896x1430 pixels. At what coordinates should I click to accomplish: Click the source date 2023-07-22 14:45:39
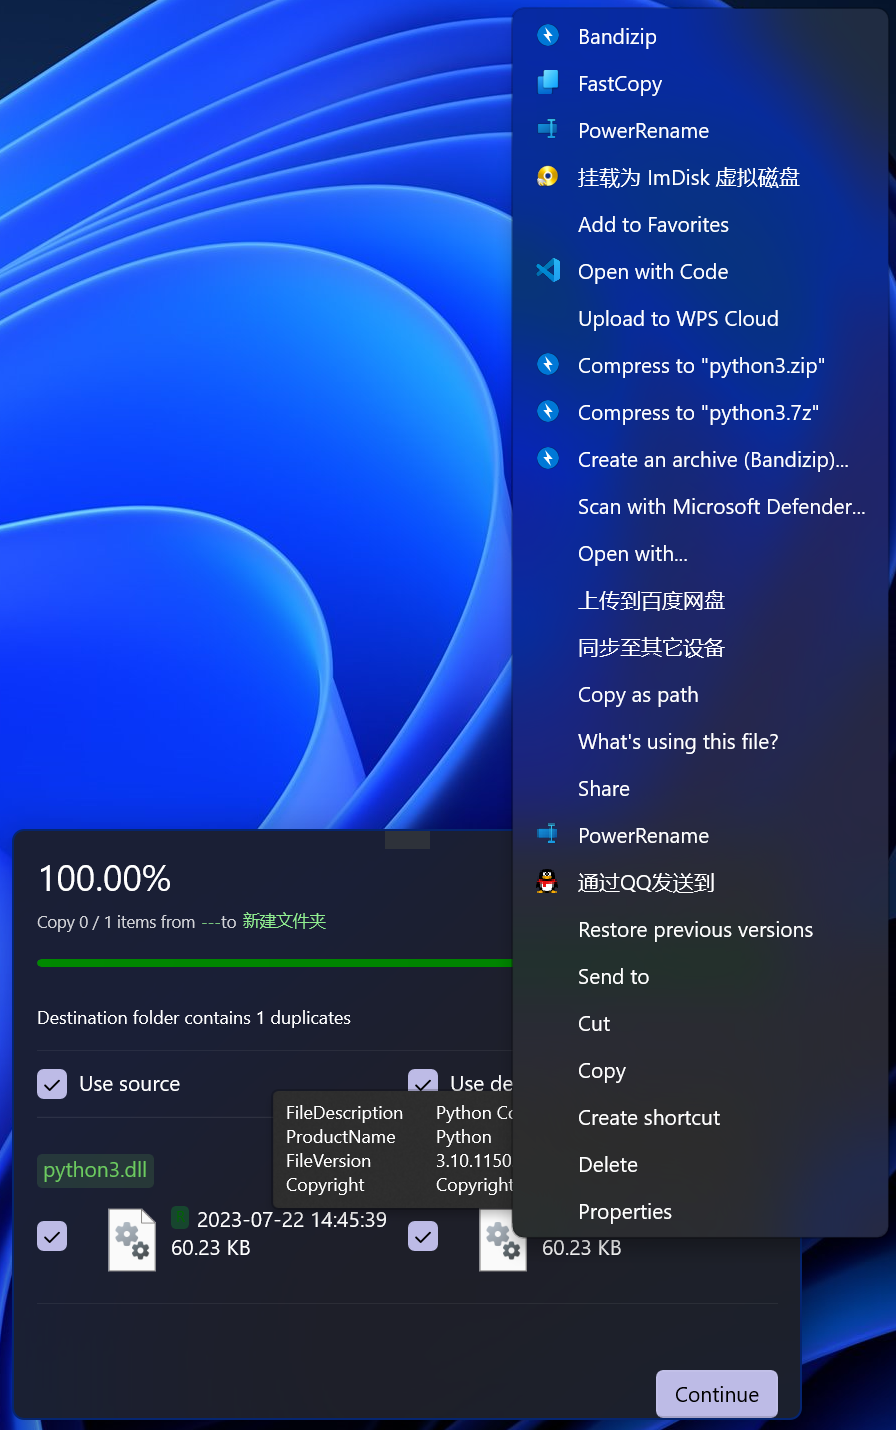coord(292,1219)
